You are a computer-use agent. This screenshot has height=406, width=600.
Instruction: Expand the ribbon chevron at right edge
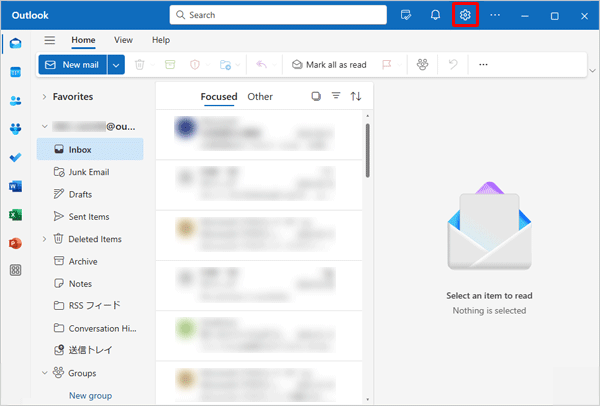point(592,71)
